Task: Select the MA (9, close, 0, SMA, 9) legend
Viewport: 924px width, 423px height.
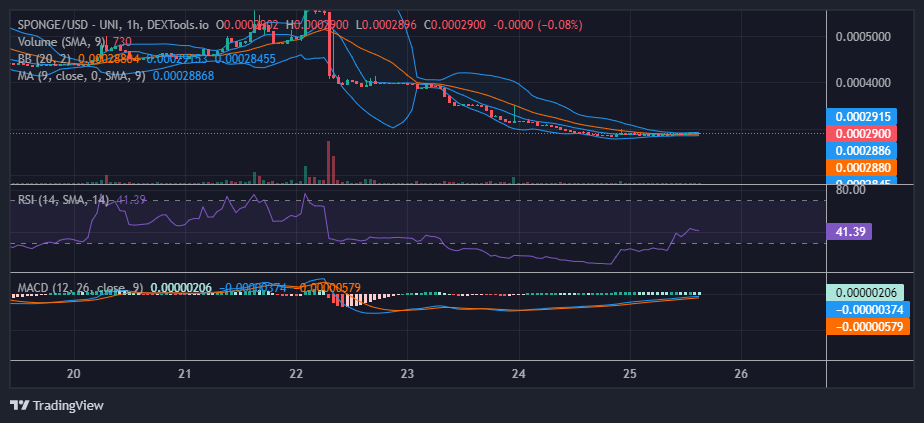Action: (x=82, y=76)
